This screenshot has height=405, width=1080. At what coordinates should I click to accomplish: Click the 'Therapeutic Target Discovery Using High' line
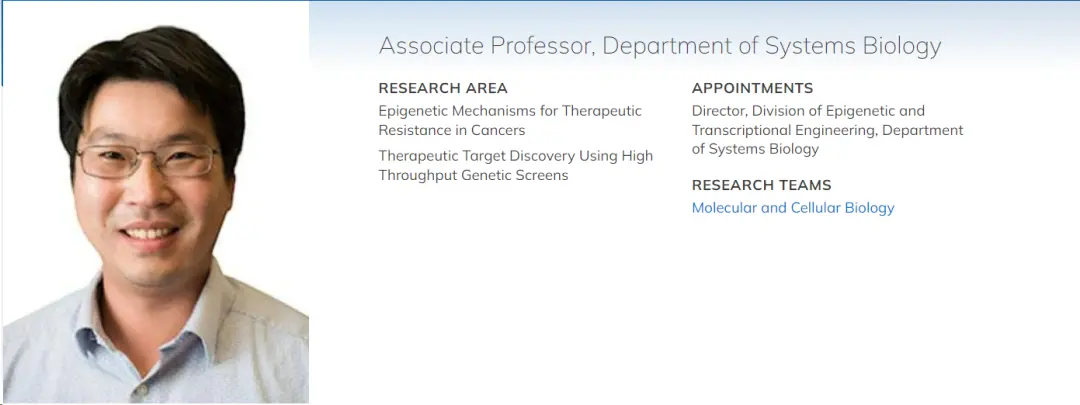515,156
